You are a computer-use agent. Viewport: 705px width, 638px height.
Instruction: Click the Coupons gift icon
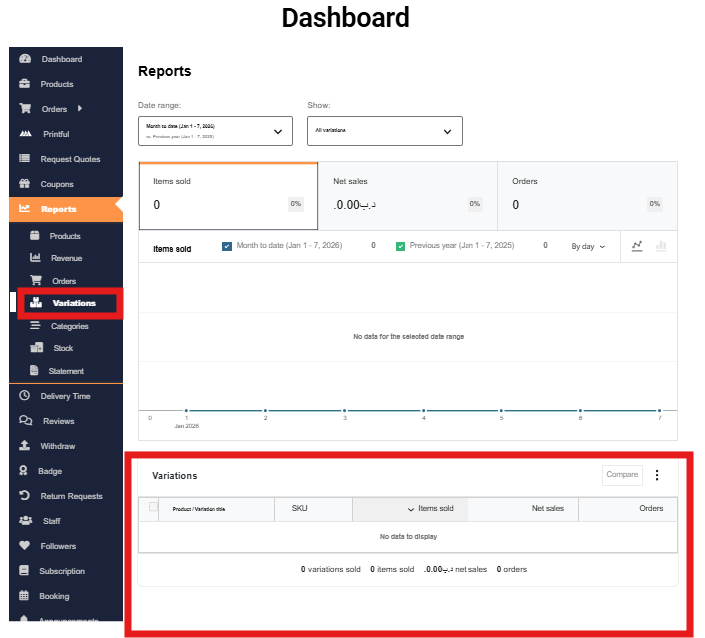pyautogui.click(x=25, y=184)
